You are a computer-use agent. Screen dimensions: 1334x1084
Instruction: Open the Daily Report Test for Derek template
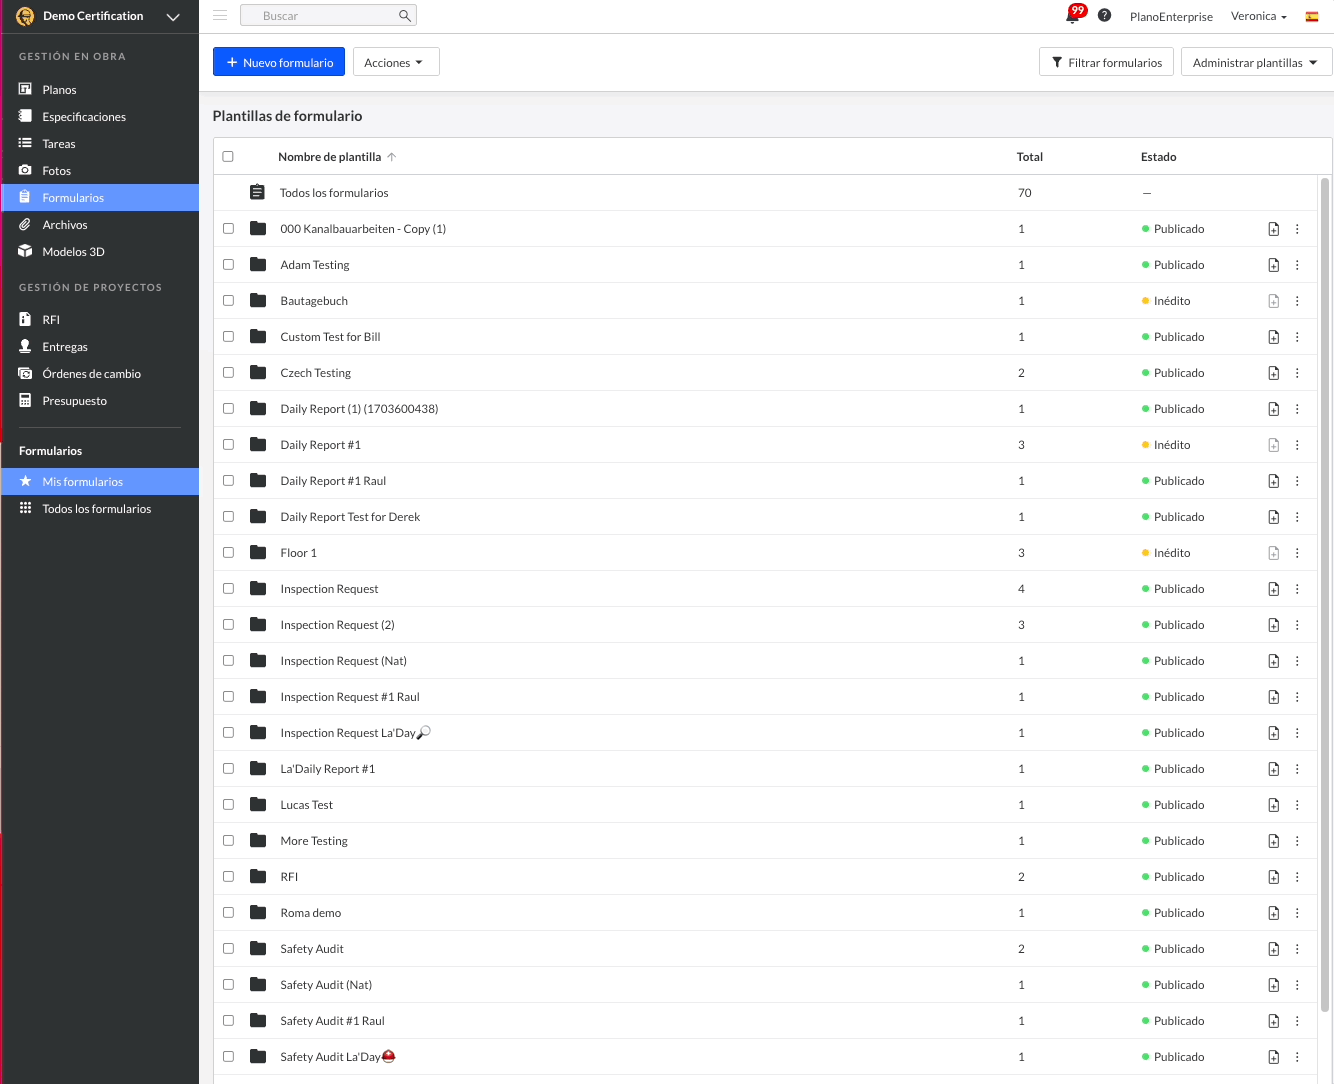pyautogui.click(x=350, y=517)
